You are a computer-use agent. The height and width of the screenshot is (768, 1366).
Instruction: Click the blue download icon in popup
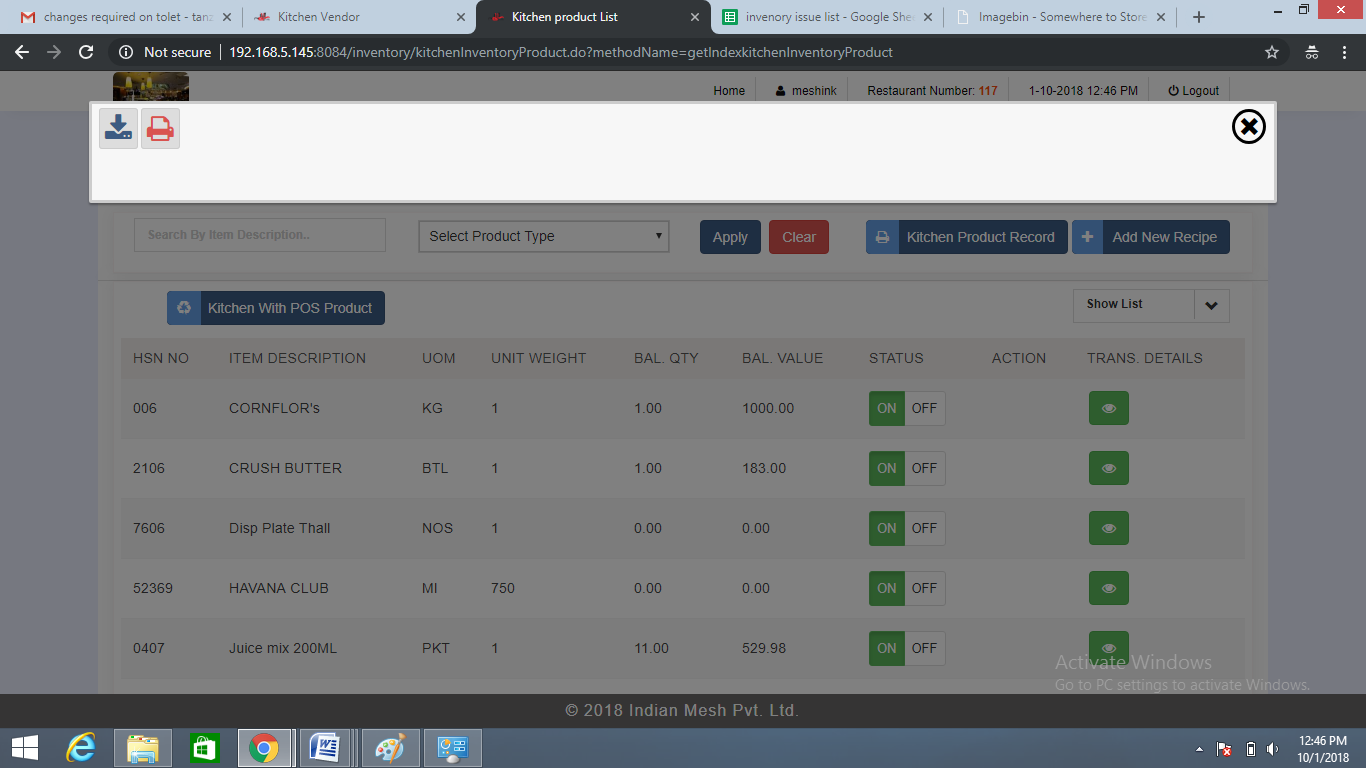tap(119, 129)
